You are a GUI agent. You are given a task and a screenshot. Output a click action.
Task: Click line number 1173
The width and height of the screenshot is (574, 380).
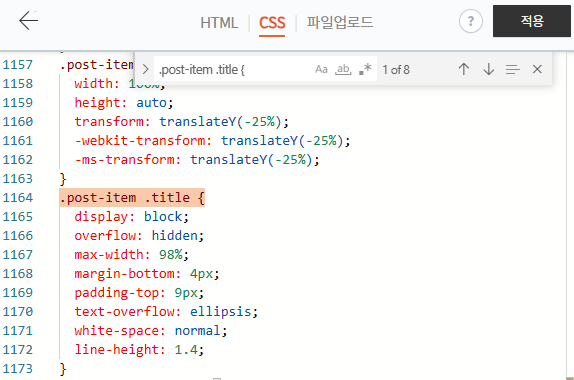(18, 369)
